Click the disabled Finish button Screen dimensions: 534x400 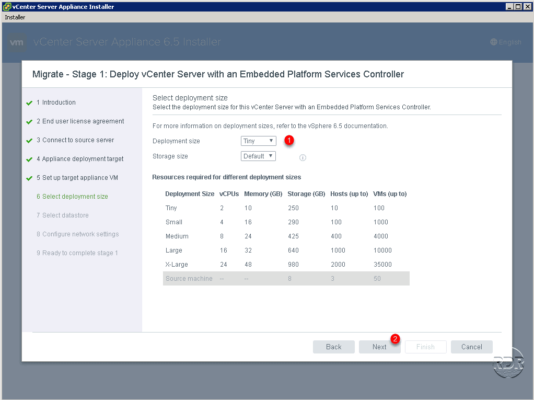pos(425,347)
